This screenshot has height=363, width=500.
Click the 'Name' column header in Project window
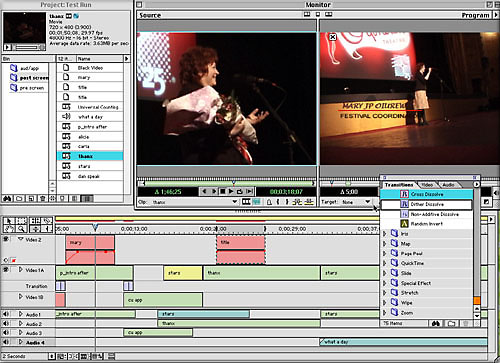pos(100,59)
